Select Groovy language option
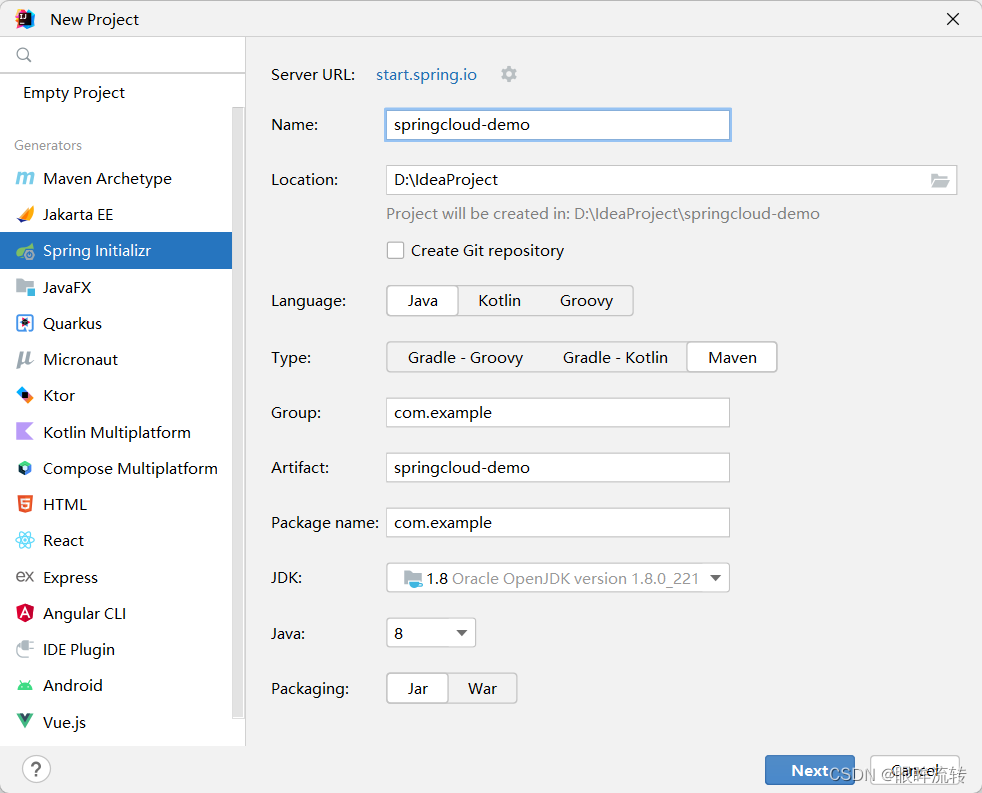982x793 pixels. pos(586,301)
